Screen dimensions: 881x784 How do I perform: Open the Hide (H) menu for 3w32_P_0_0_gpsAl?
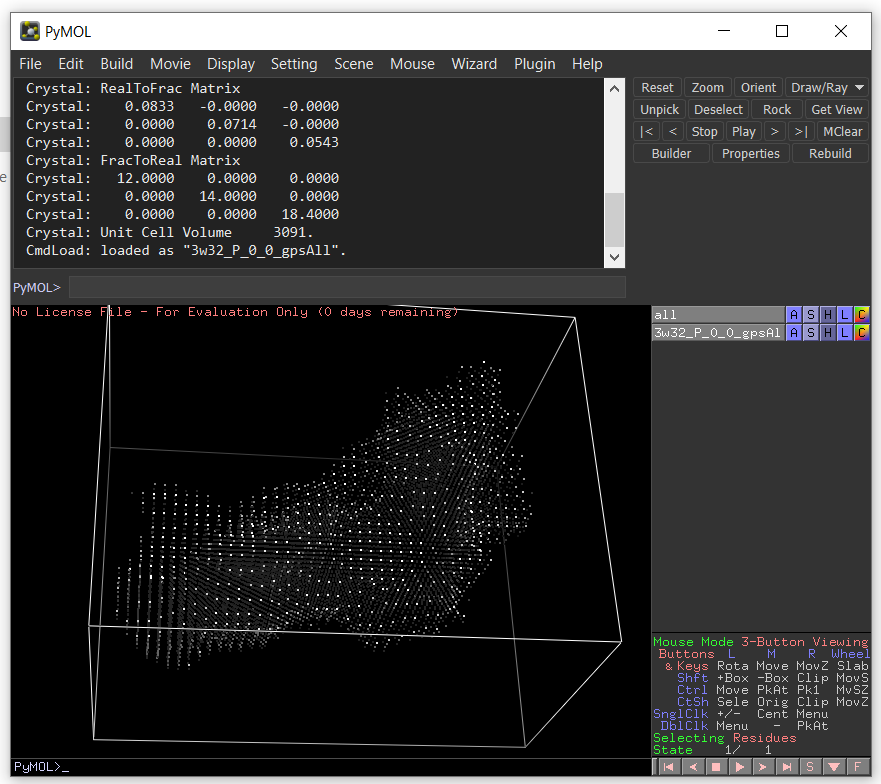[x=828, y=332]
